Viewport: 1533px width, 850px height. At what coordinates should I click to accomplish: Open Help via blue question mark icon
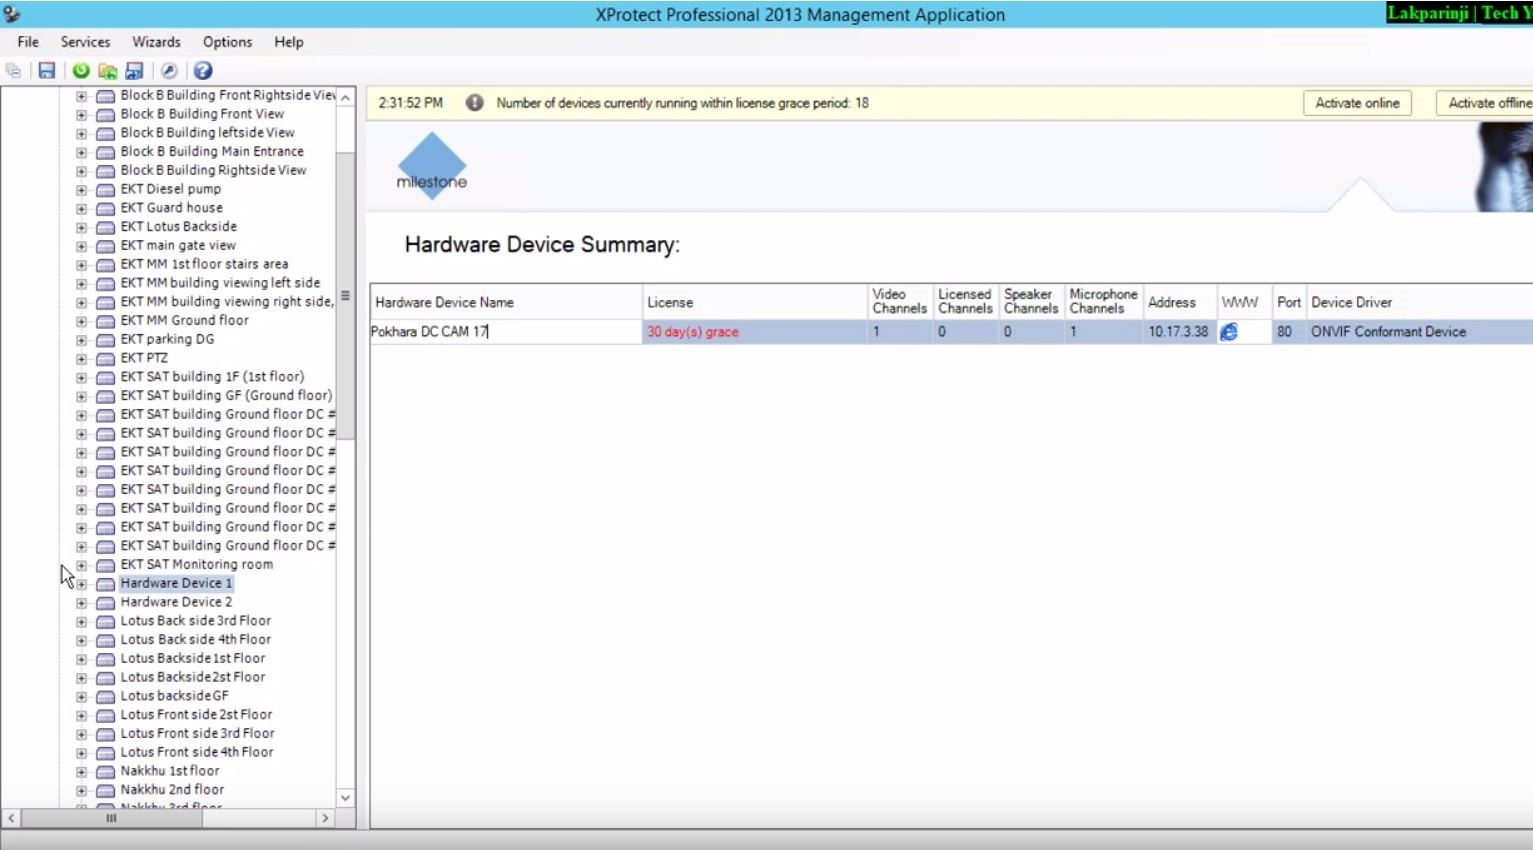(x=203, y=71)
